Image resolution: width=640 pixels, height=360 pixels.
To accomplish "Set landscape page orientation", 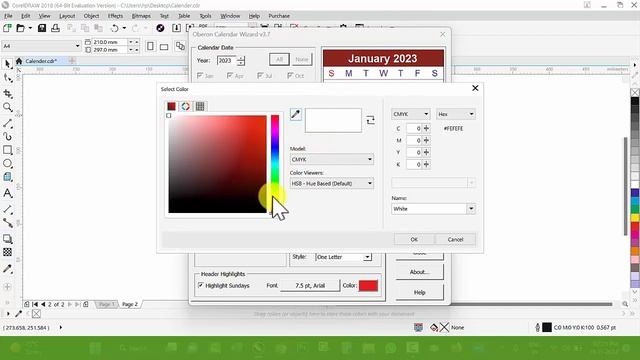I will [164, 47].
